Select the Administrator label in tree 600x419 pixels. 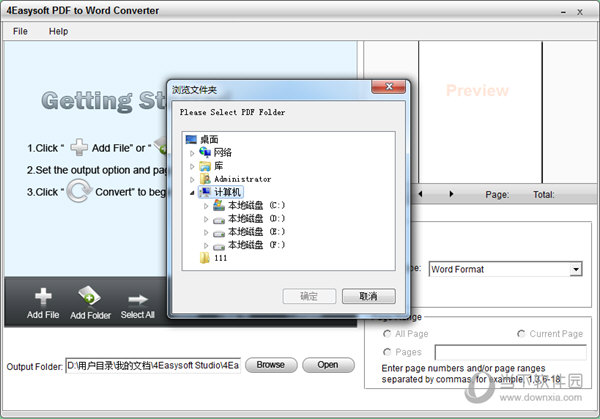(242, 179)
